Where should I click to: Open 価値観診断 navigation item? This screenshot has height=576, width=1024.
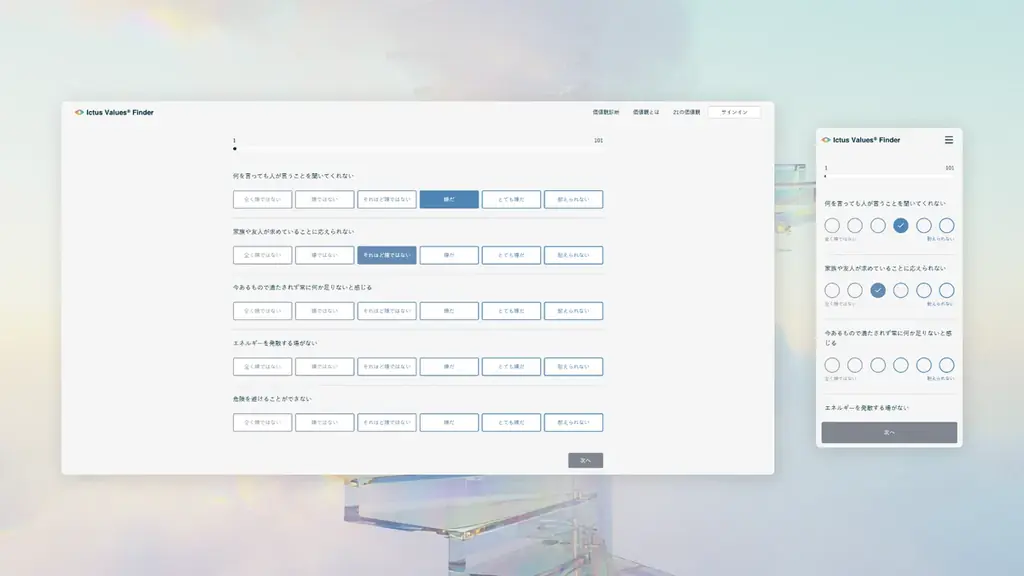tap(605, 112)
